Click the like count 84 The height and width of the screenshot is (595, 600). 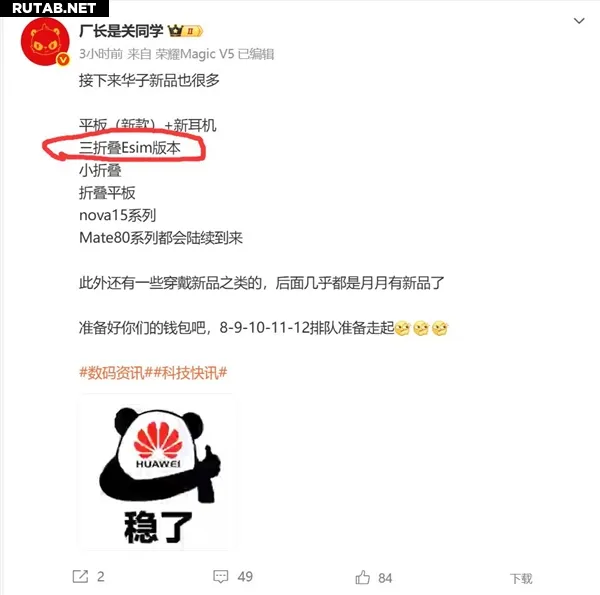385,578
